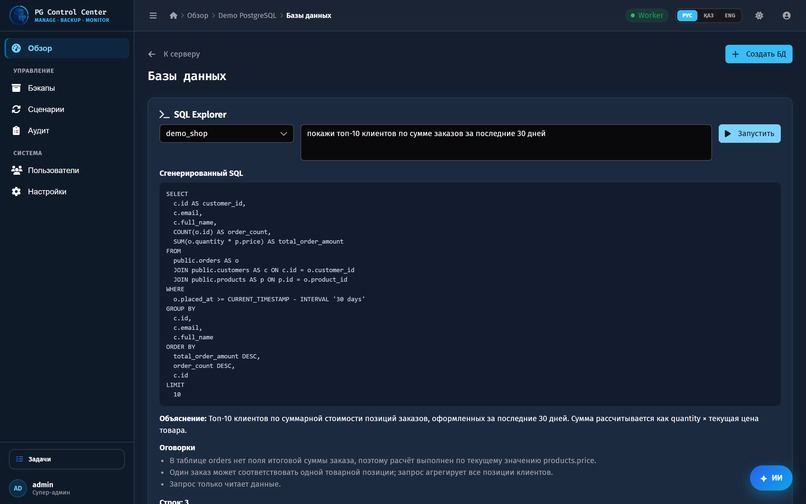This screenshot has width=806, height=504.
Task: Click the Настройки gear icon in sidebar
Action: pyautogui.click(x=16, y=191)
